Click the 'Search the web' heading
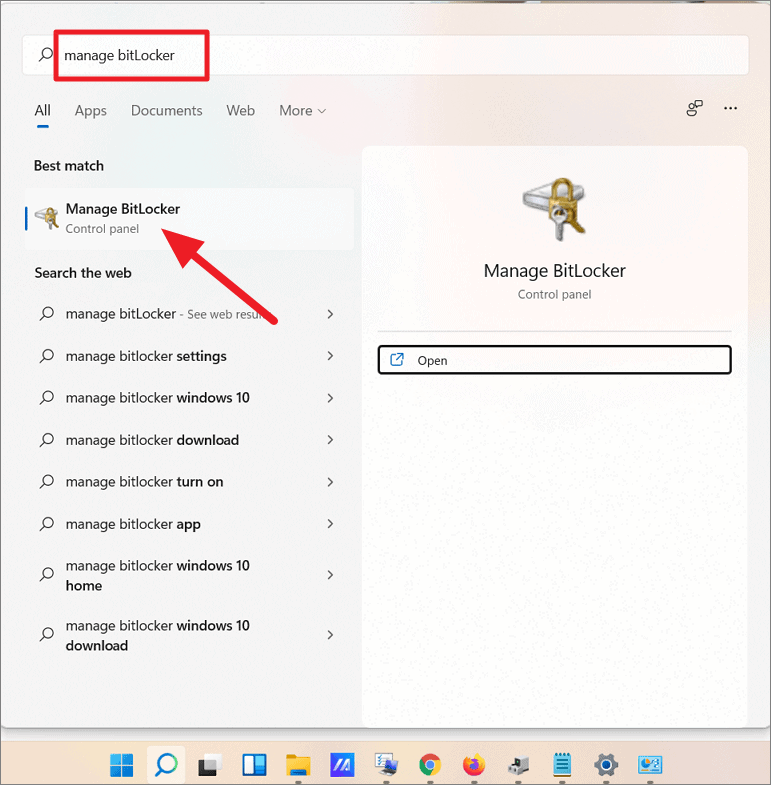This screenshot has height=785, width=771. [x=83, y=273]
